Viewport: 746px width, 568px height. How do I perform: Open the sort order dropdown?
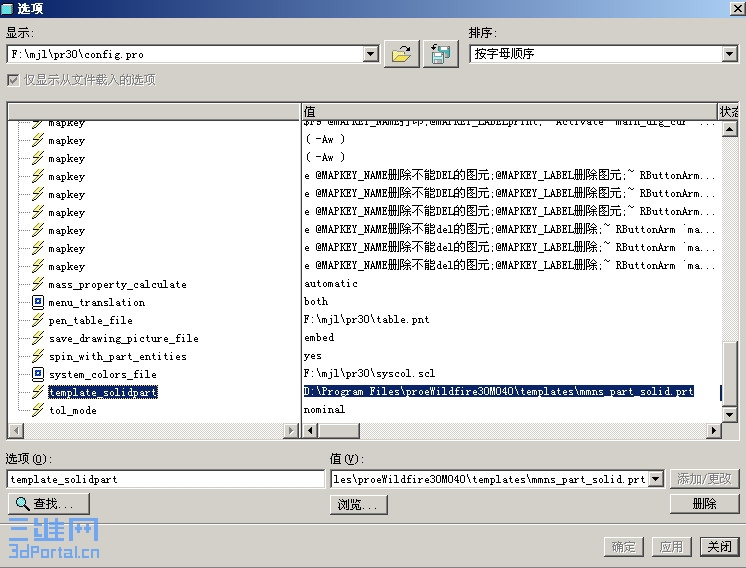[x=729, y=54]
